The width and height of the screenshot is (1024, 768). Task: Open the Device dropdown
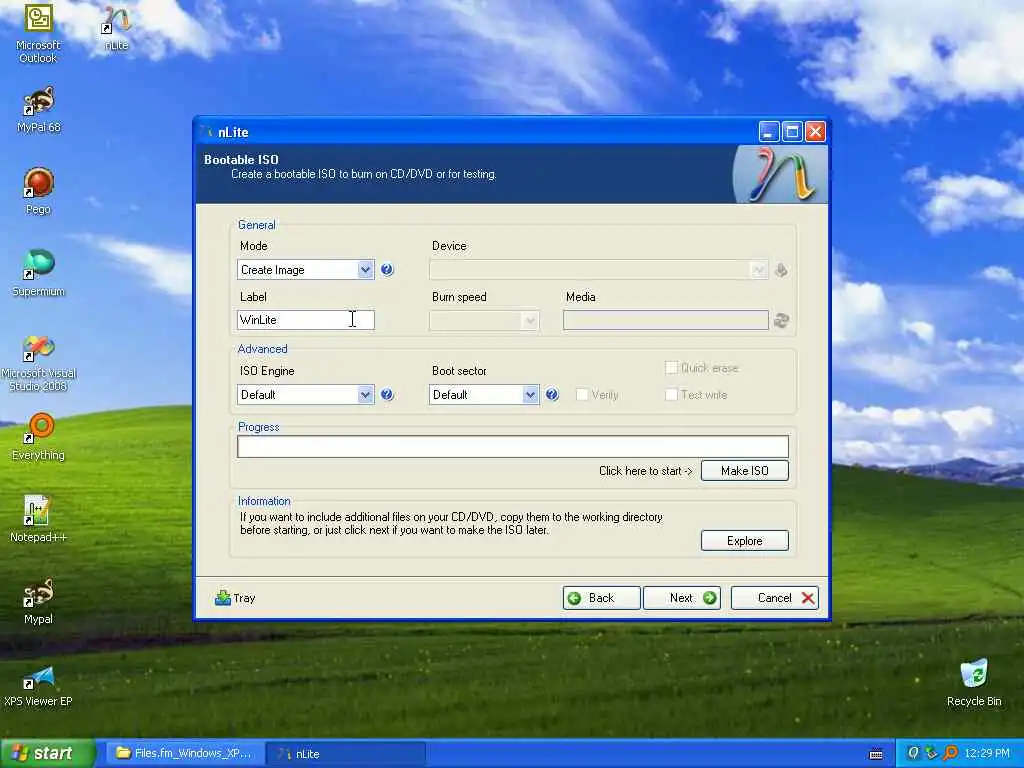(x=598, y=270)
